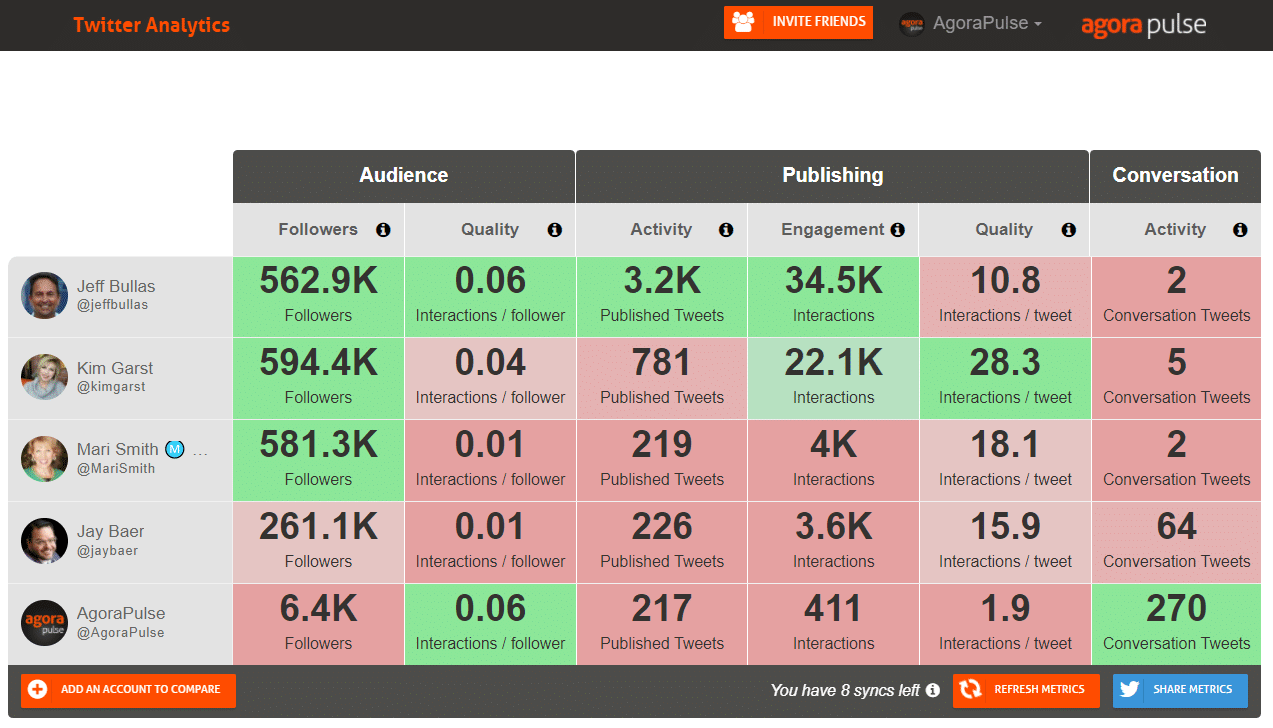The width and height of the screenshot is (1273, 728).
Task: Click the Twitter bird icon on Share Metrics
Action: 1130,690
